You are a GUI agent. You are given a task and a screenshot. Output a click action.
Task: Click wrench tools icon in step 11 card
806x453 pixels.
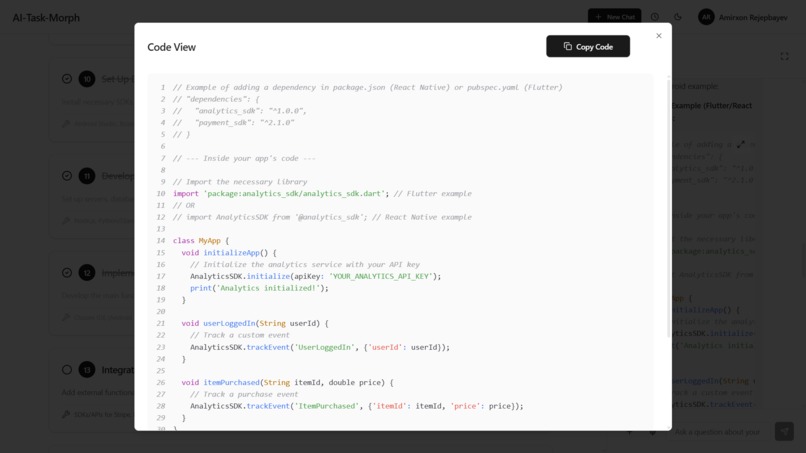tap(66, 221)
